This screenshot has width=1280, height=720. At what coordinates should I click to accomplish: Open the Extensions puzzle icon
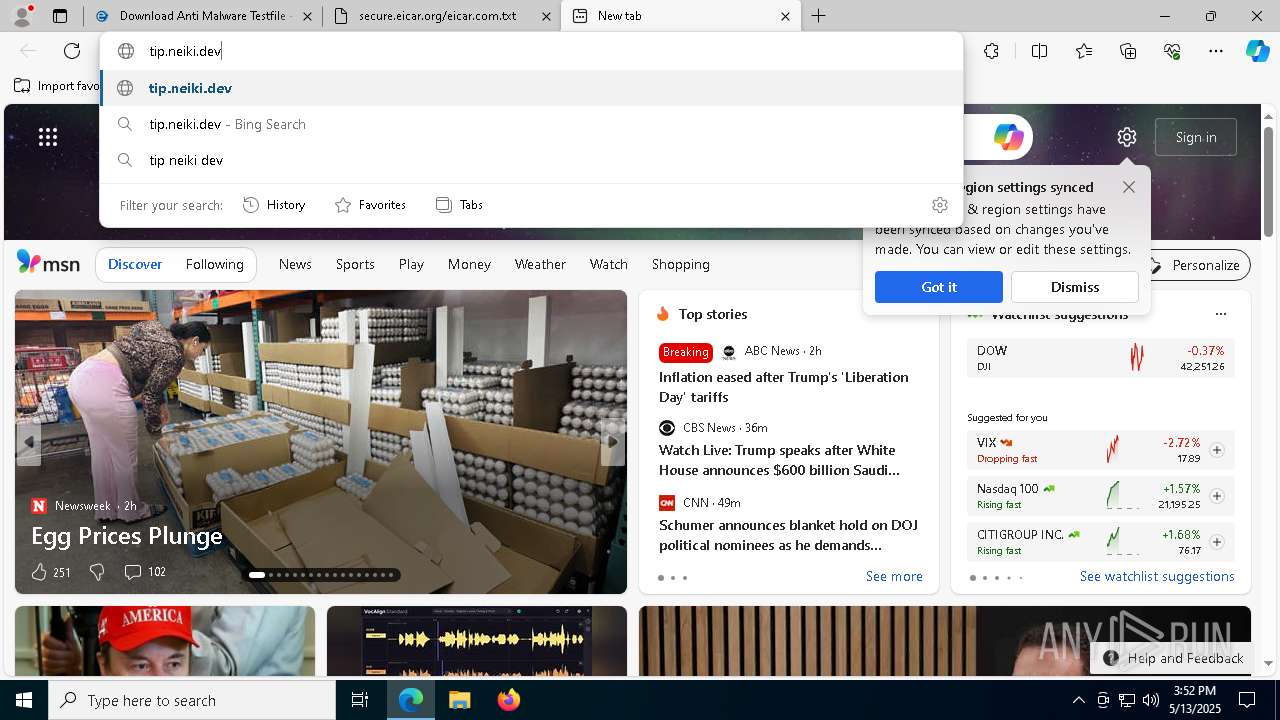click(x=991, y=51)
